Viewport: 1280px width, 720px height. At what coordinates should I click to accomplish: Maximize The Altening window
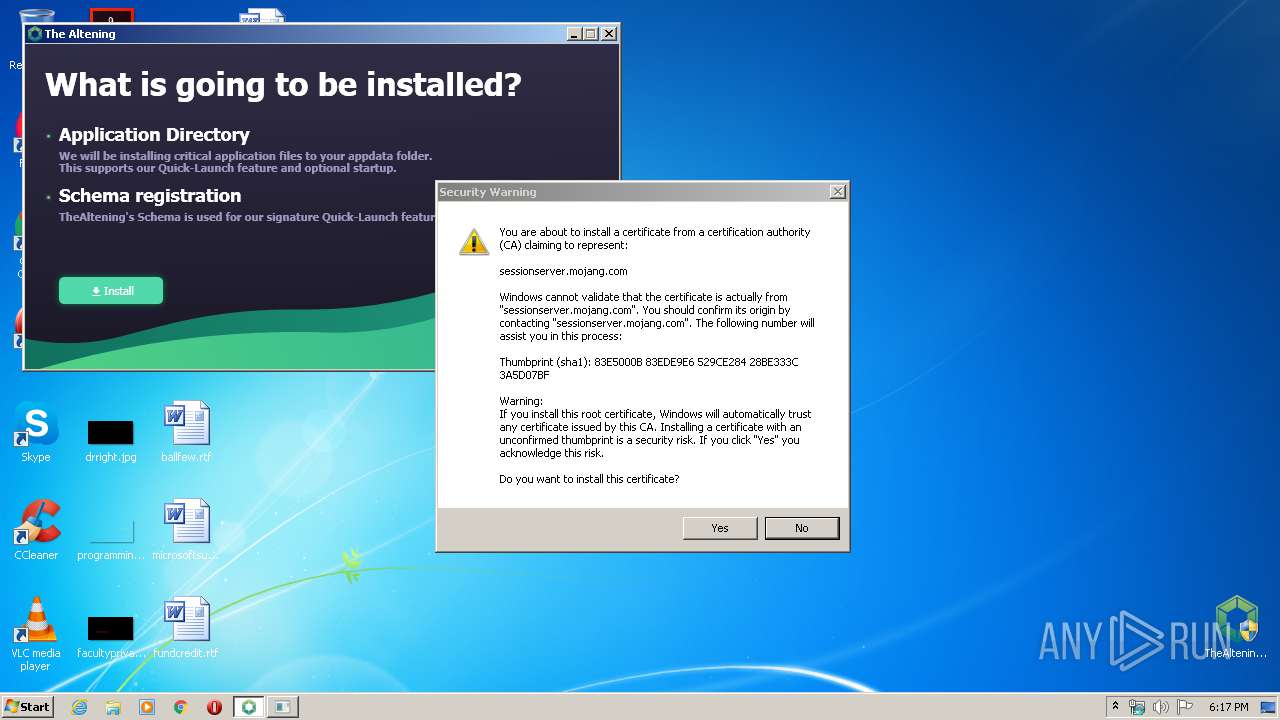pyautogui.click(x=591, y=34)
